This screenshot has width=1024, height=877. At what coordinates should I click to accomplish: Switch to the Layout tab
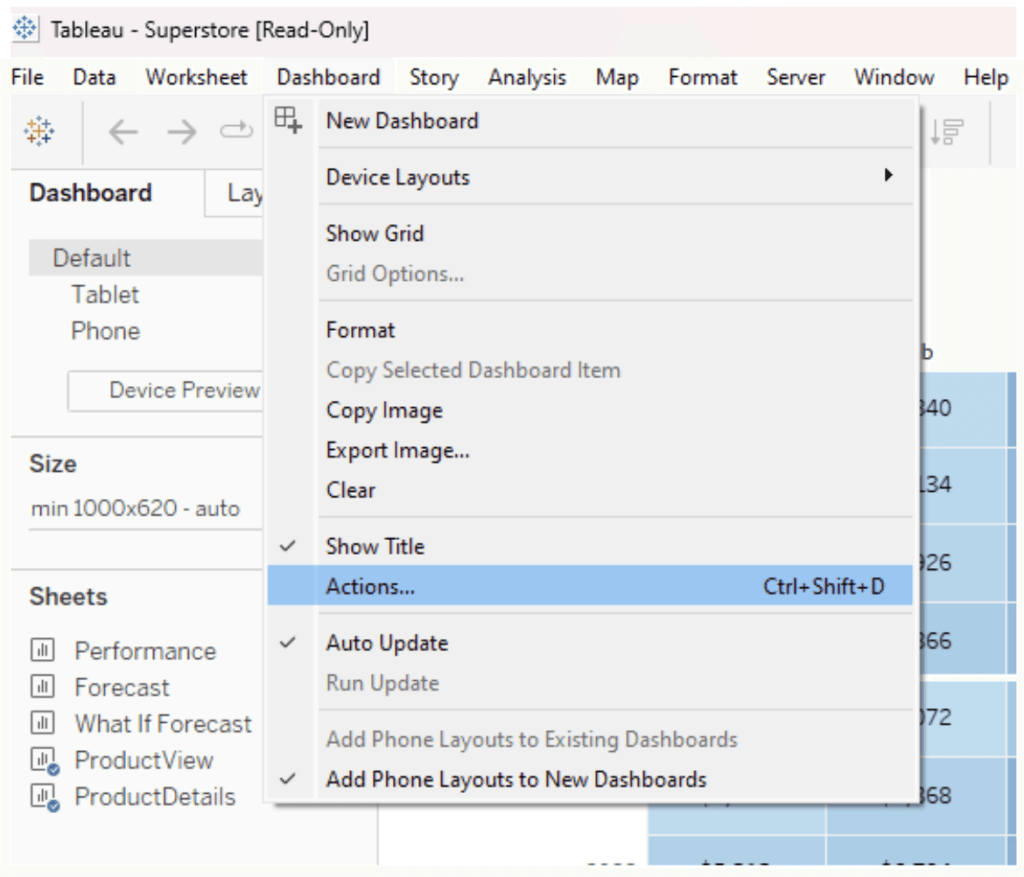[242, 193]
